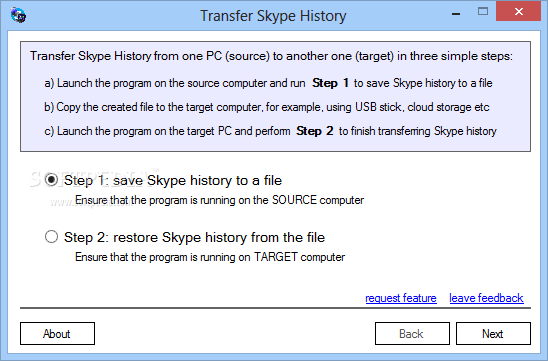This screenshot has width=548, height=361.
Task: Click the About button
Action: 57,333
